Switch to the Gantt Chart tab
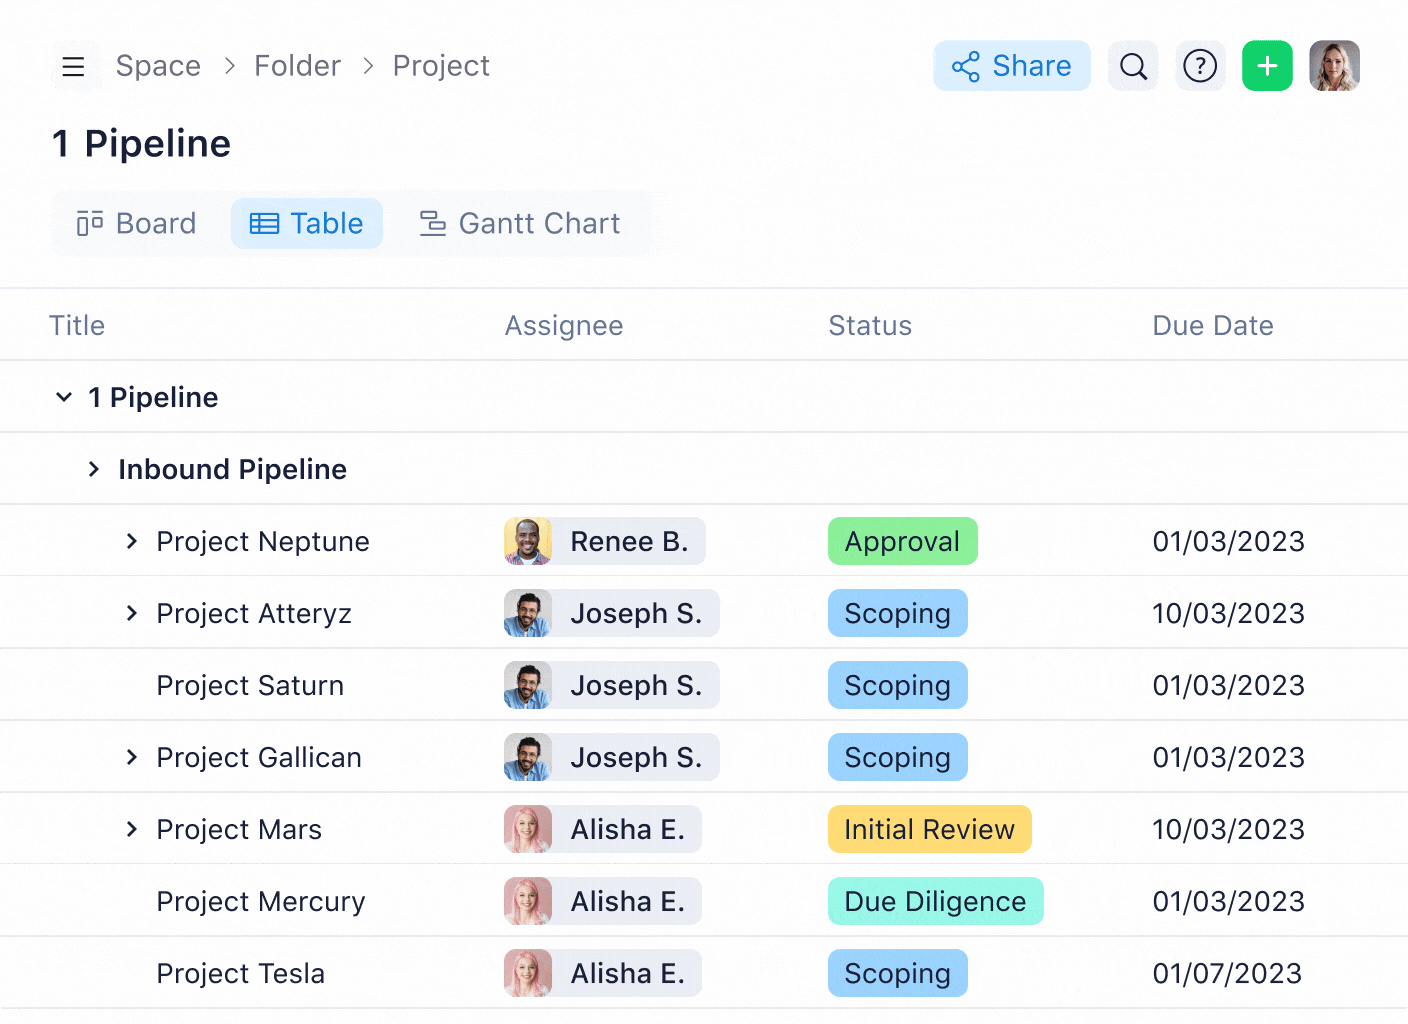 coord(520,223)
